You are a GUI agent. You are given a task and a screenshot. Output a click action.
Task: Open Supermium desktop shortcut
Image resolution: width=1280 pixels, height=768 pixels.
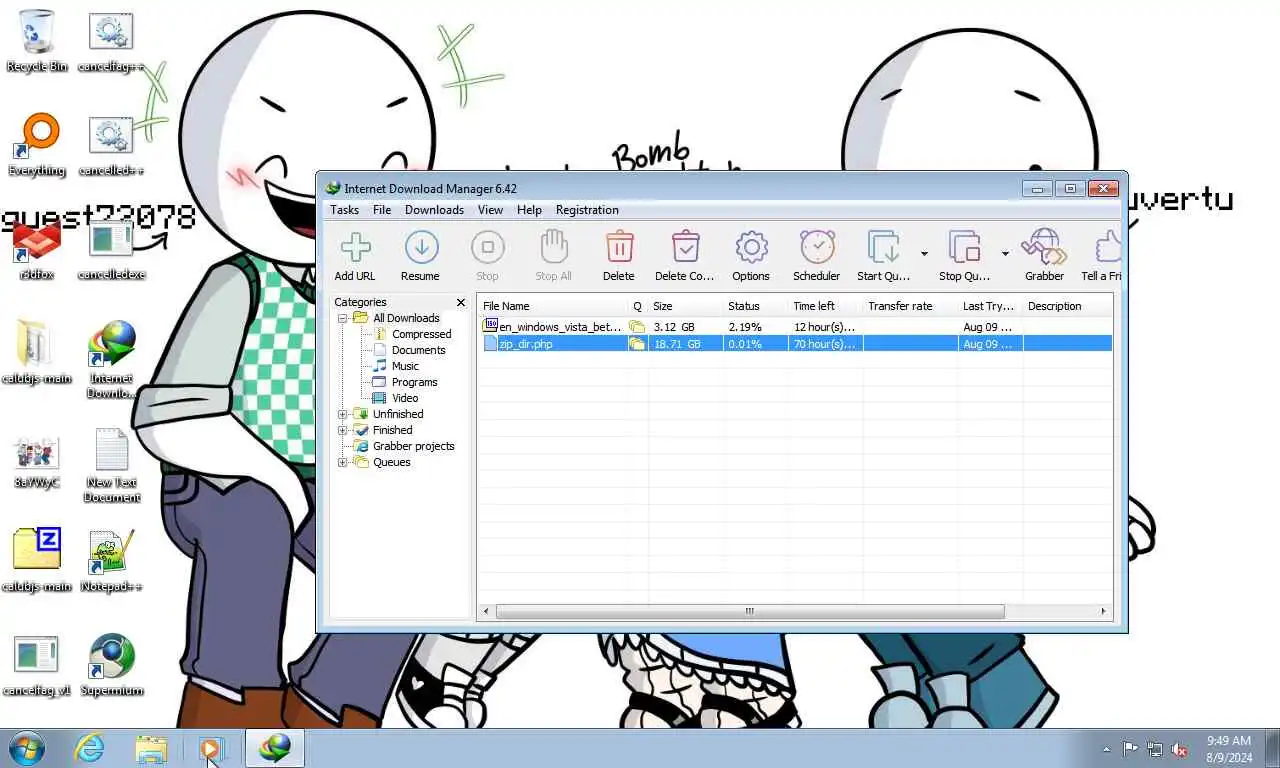click(111, 665)
